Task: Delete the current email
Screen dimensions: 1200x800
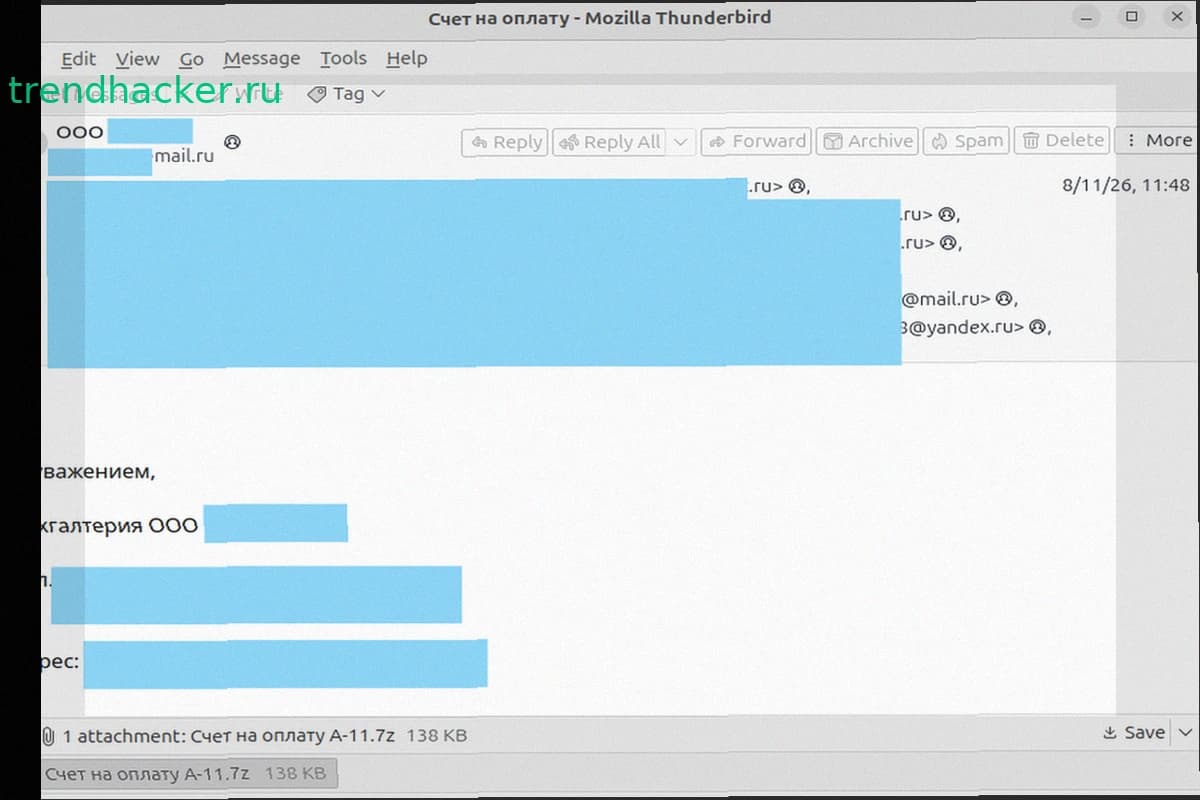Action: coord(1062,140)
